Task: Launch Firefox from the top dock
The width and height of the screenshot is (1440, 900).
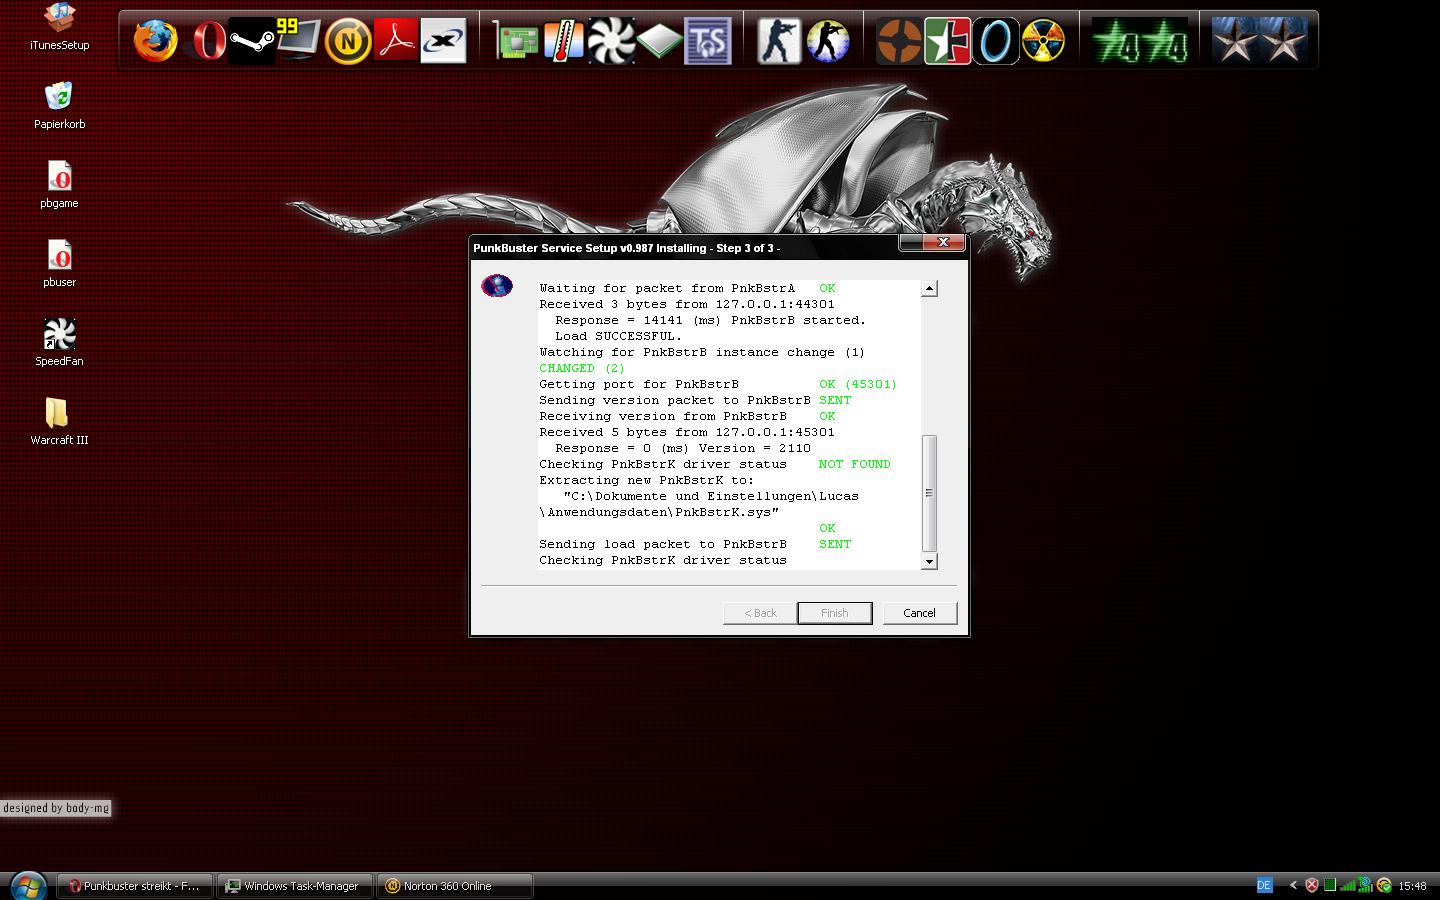Action: click(x=155, y=41)
